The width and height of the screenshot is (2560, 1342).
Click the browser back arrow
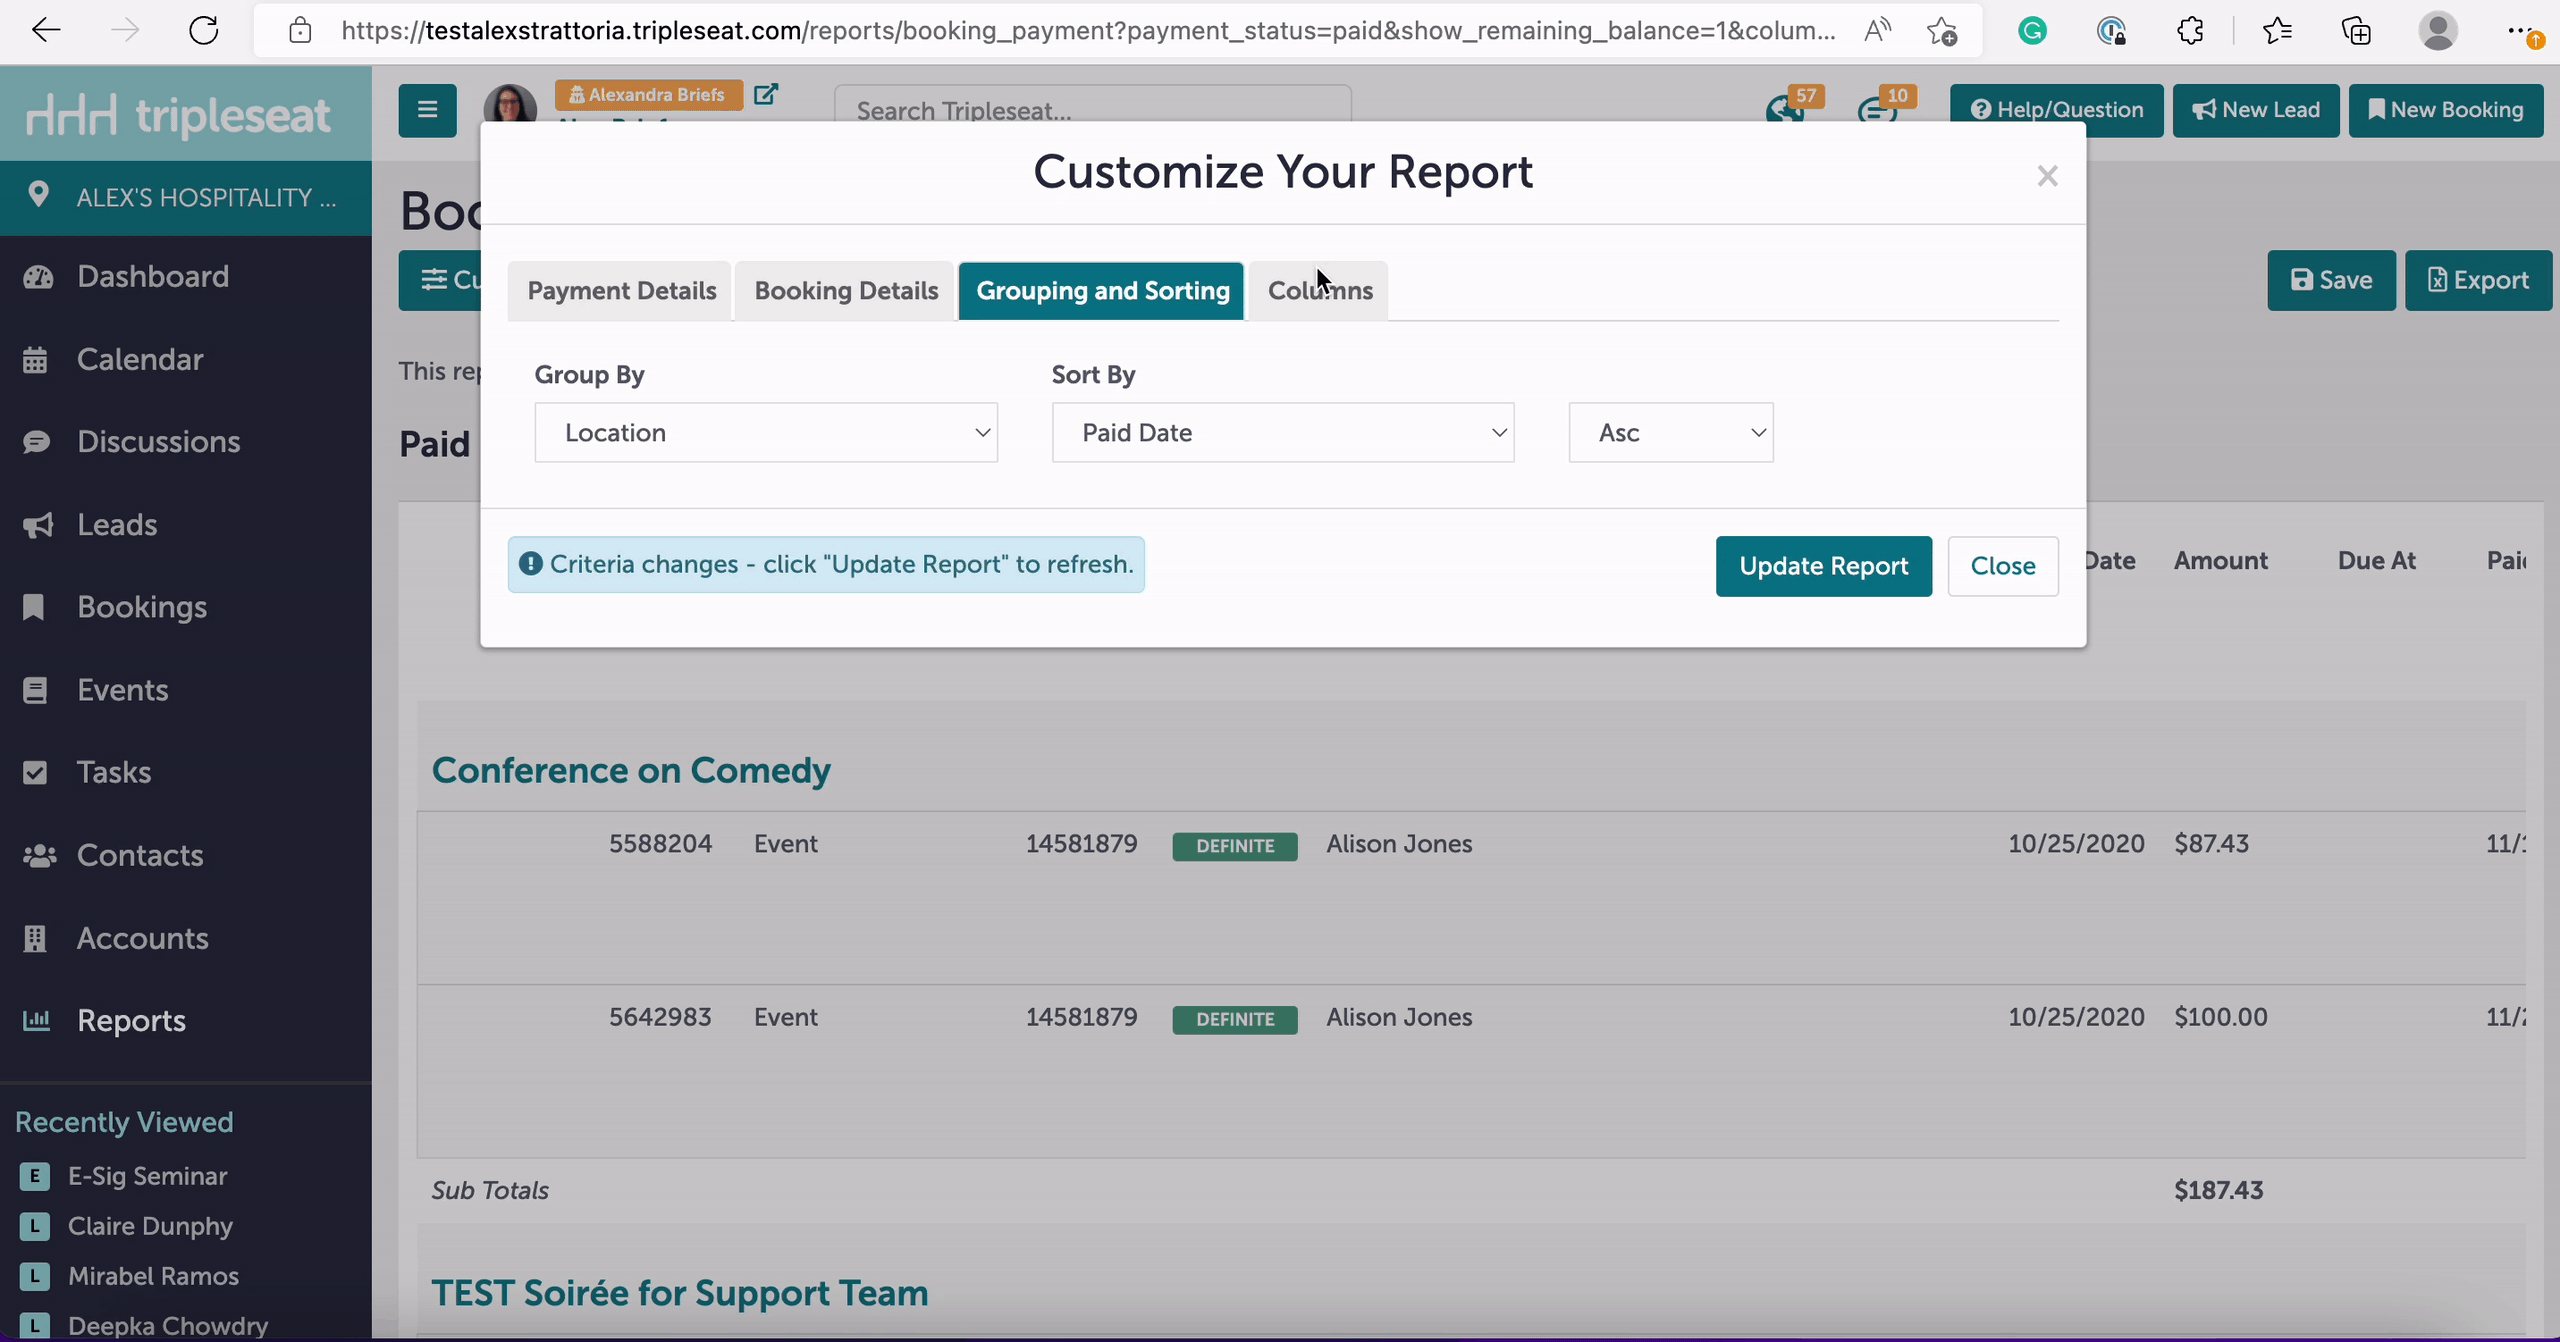(46, 31)
